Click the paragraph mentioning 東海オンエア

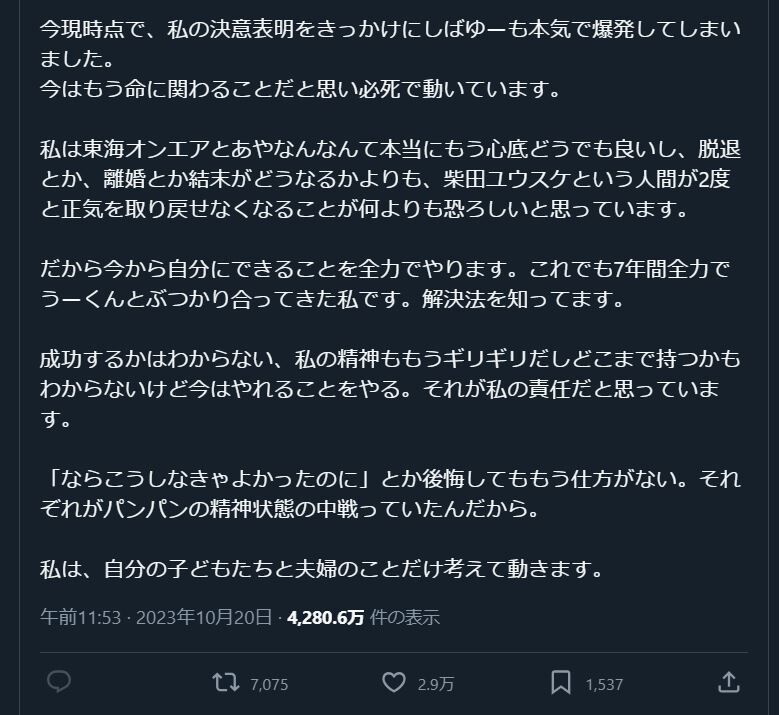coord(390,178)
